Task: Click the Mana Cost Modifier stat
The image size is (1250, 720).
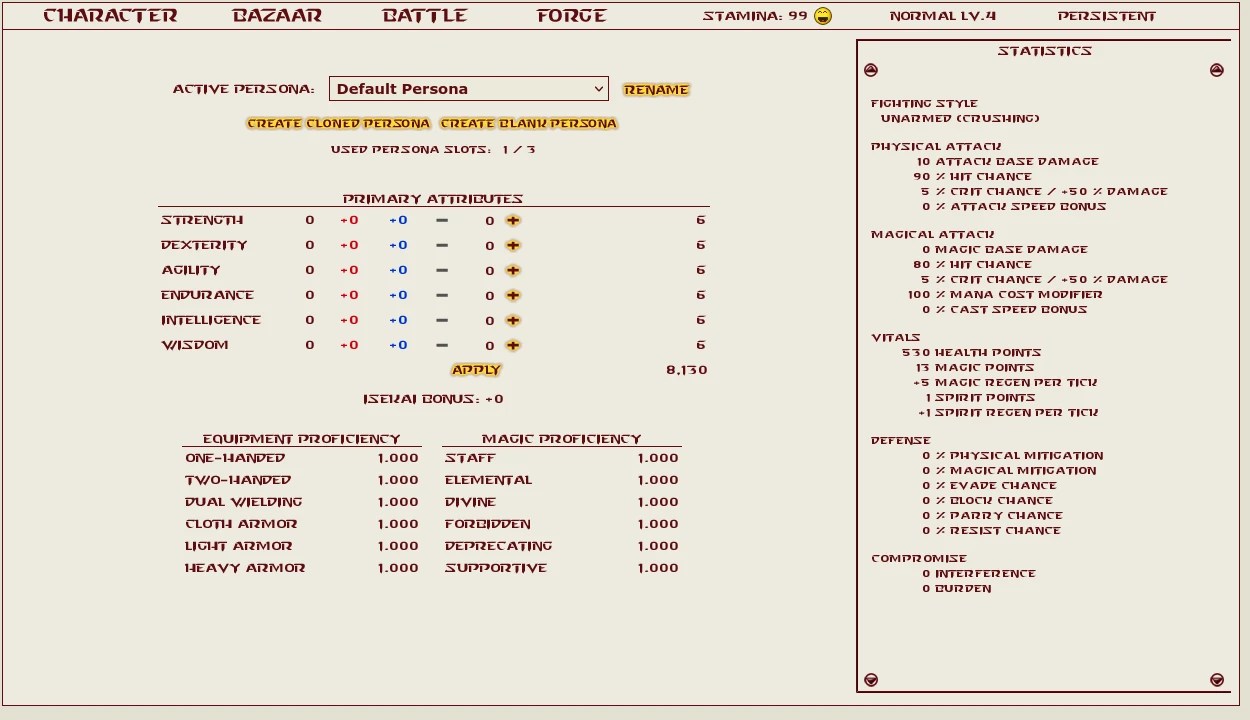Action: pos(1005,294)
